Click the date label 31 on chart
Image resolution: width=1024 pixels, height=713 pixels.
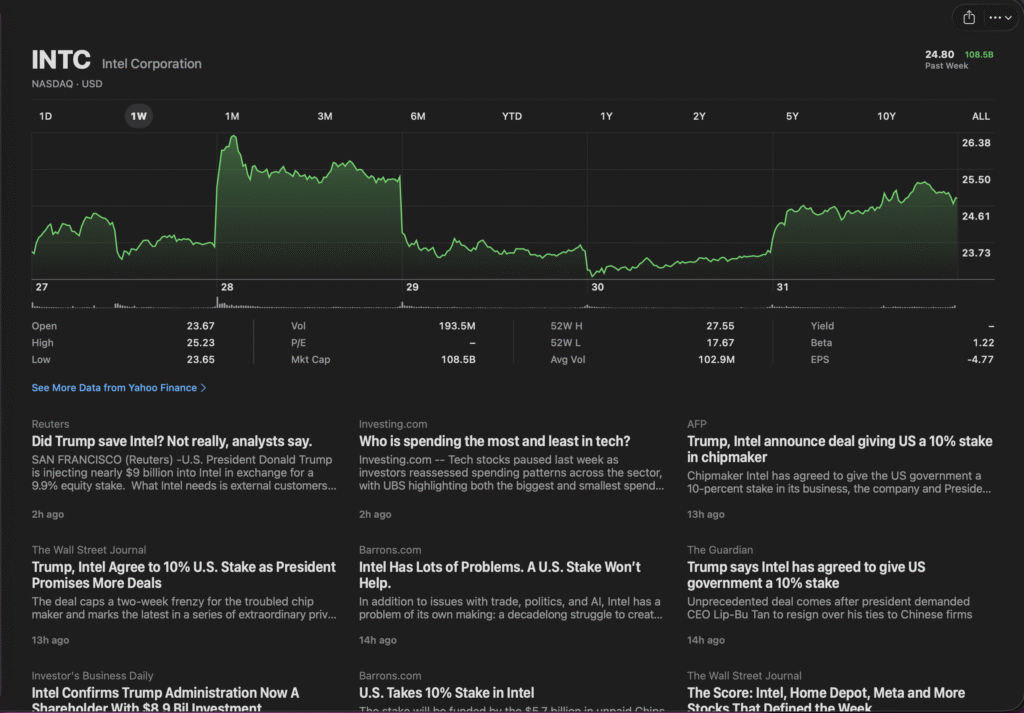coord(782,287)
